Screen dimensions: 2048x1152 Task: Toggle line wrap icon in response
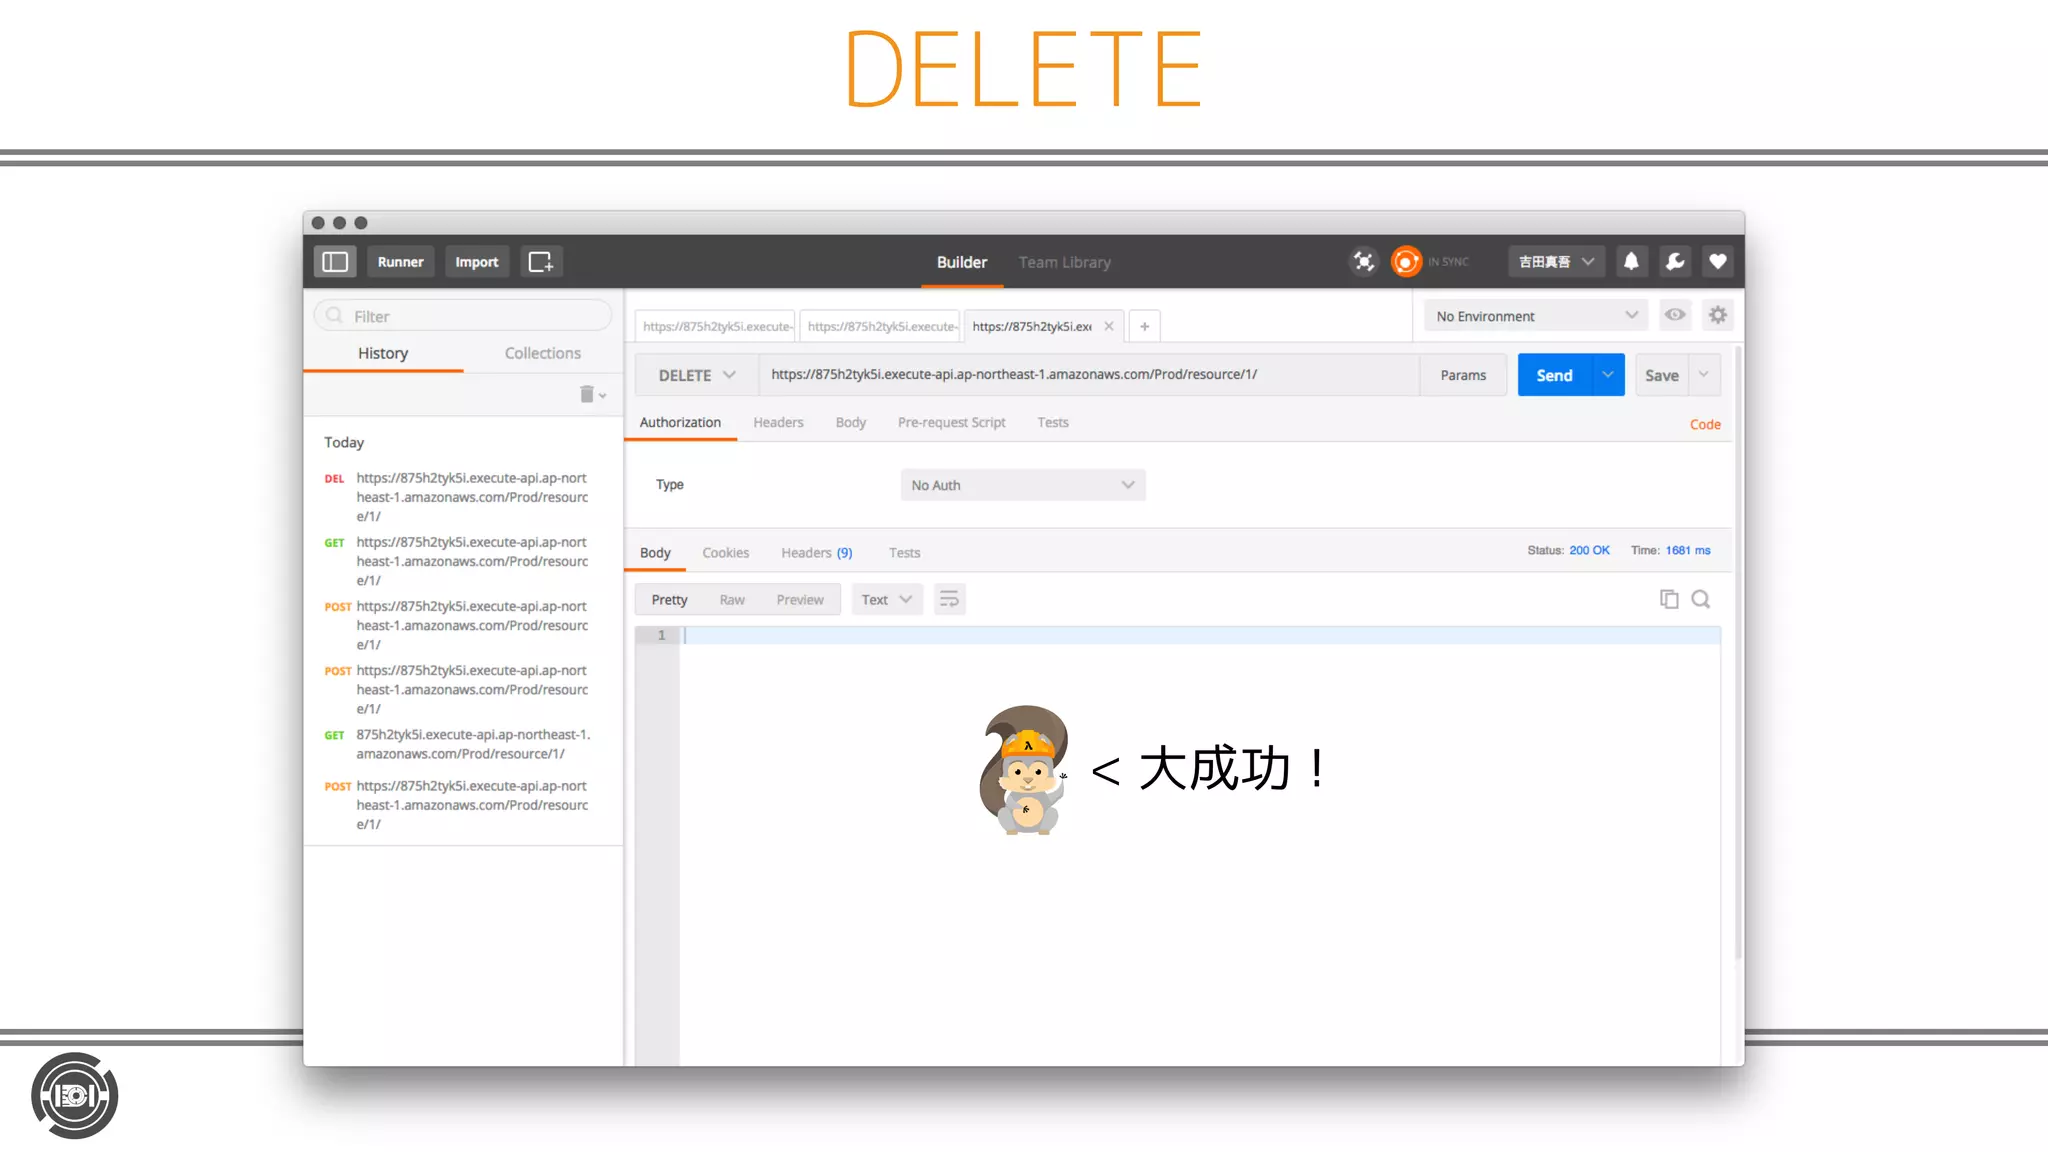click(x=949, y=599)
